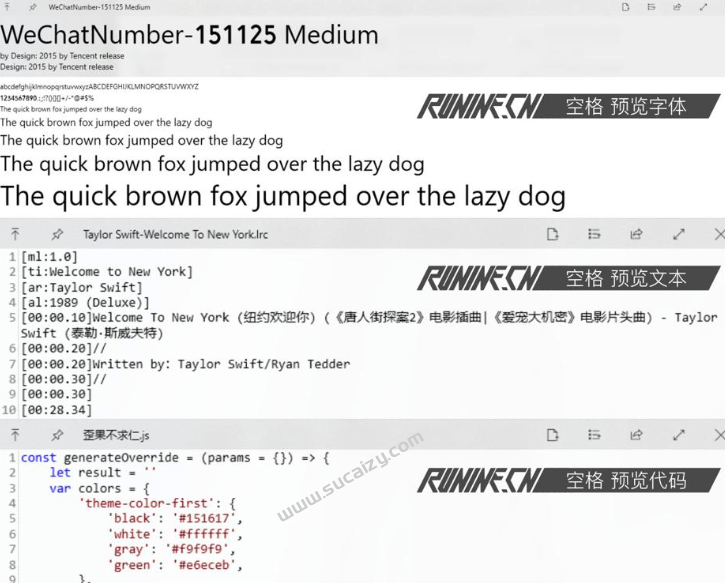Open font file with default app icon
Screen dimensions: 725x583
(626, 7)
